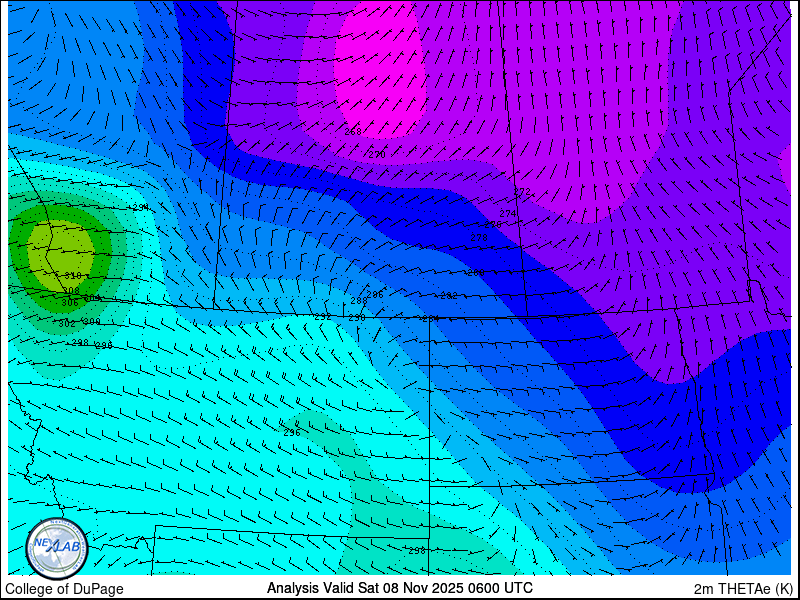Select the 310 contour label
The image size is (800, 600).
click(x=73, y=276)
